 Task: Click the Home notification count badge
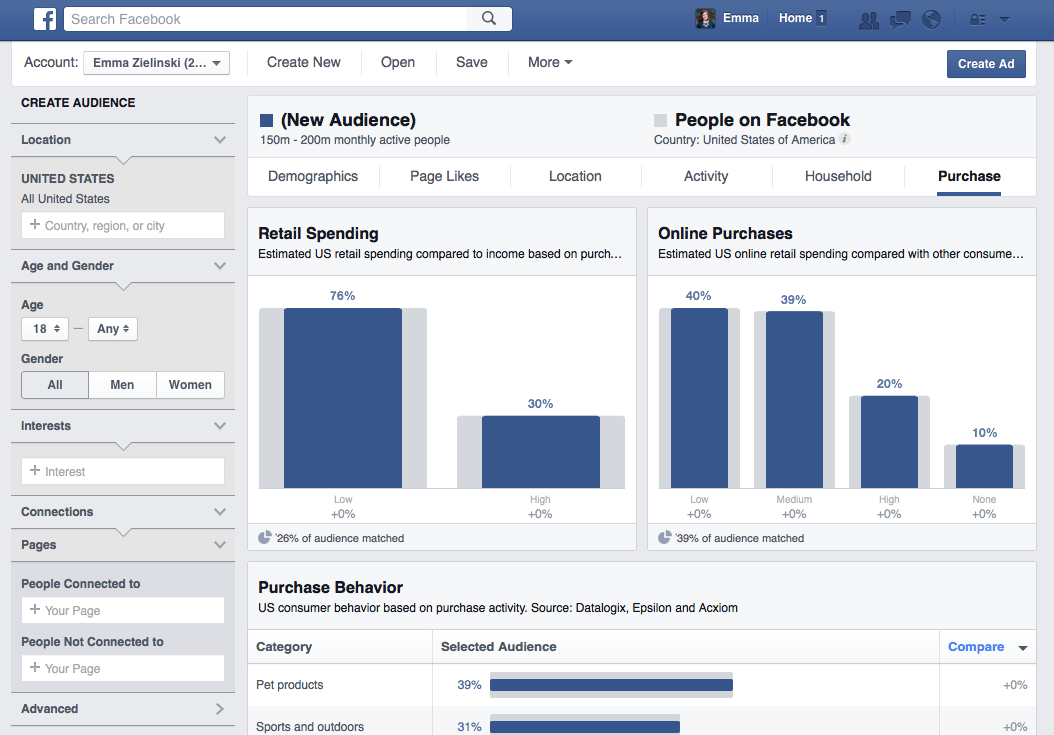pos(821,19)
